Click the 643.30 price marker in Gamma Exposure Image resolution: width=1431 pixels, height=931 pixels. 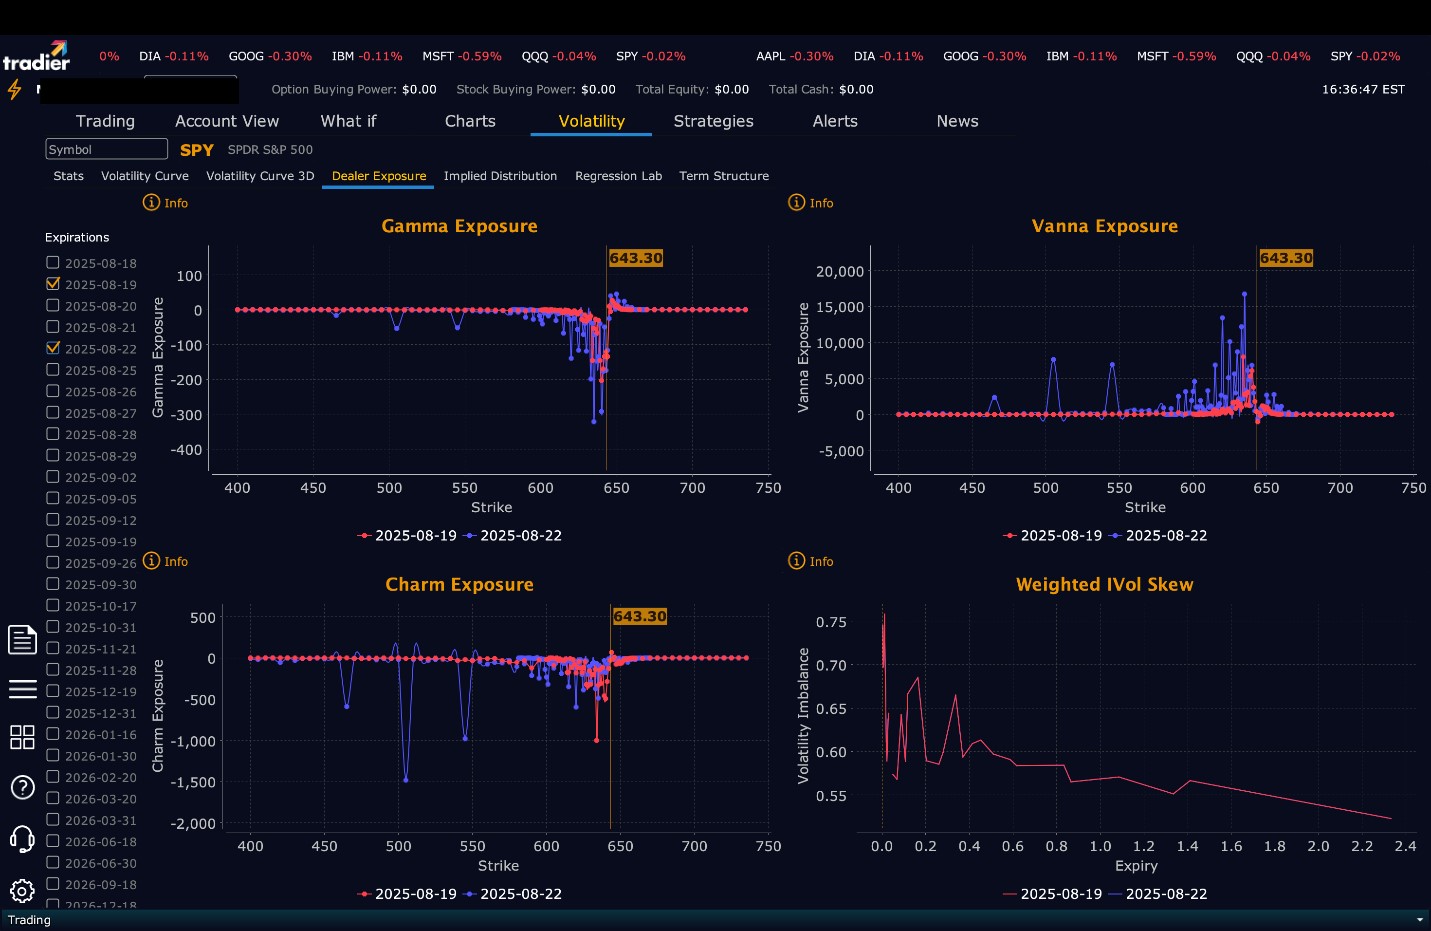coord(636,258)
